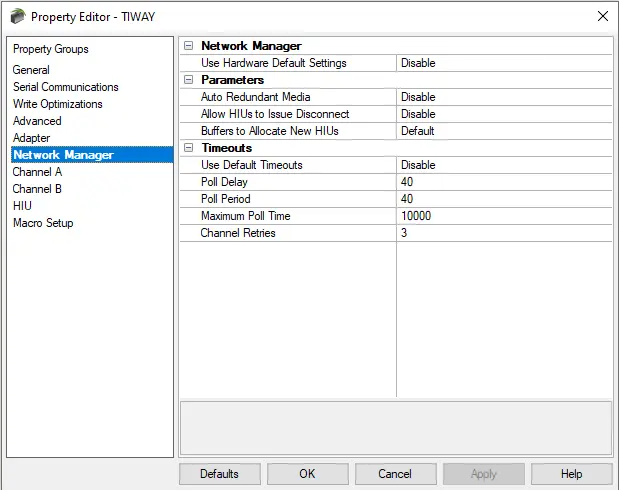The width and height of the screenshot is (619, 490).
Task: Edit the Poll Period value field
Action: tap(504, 199)
